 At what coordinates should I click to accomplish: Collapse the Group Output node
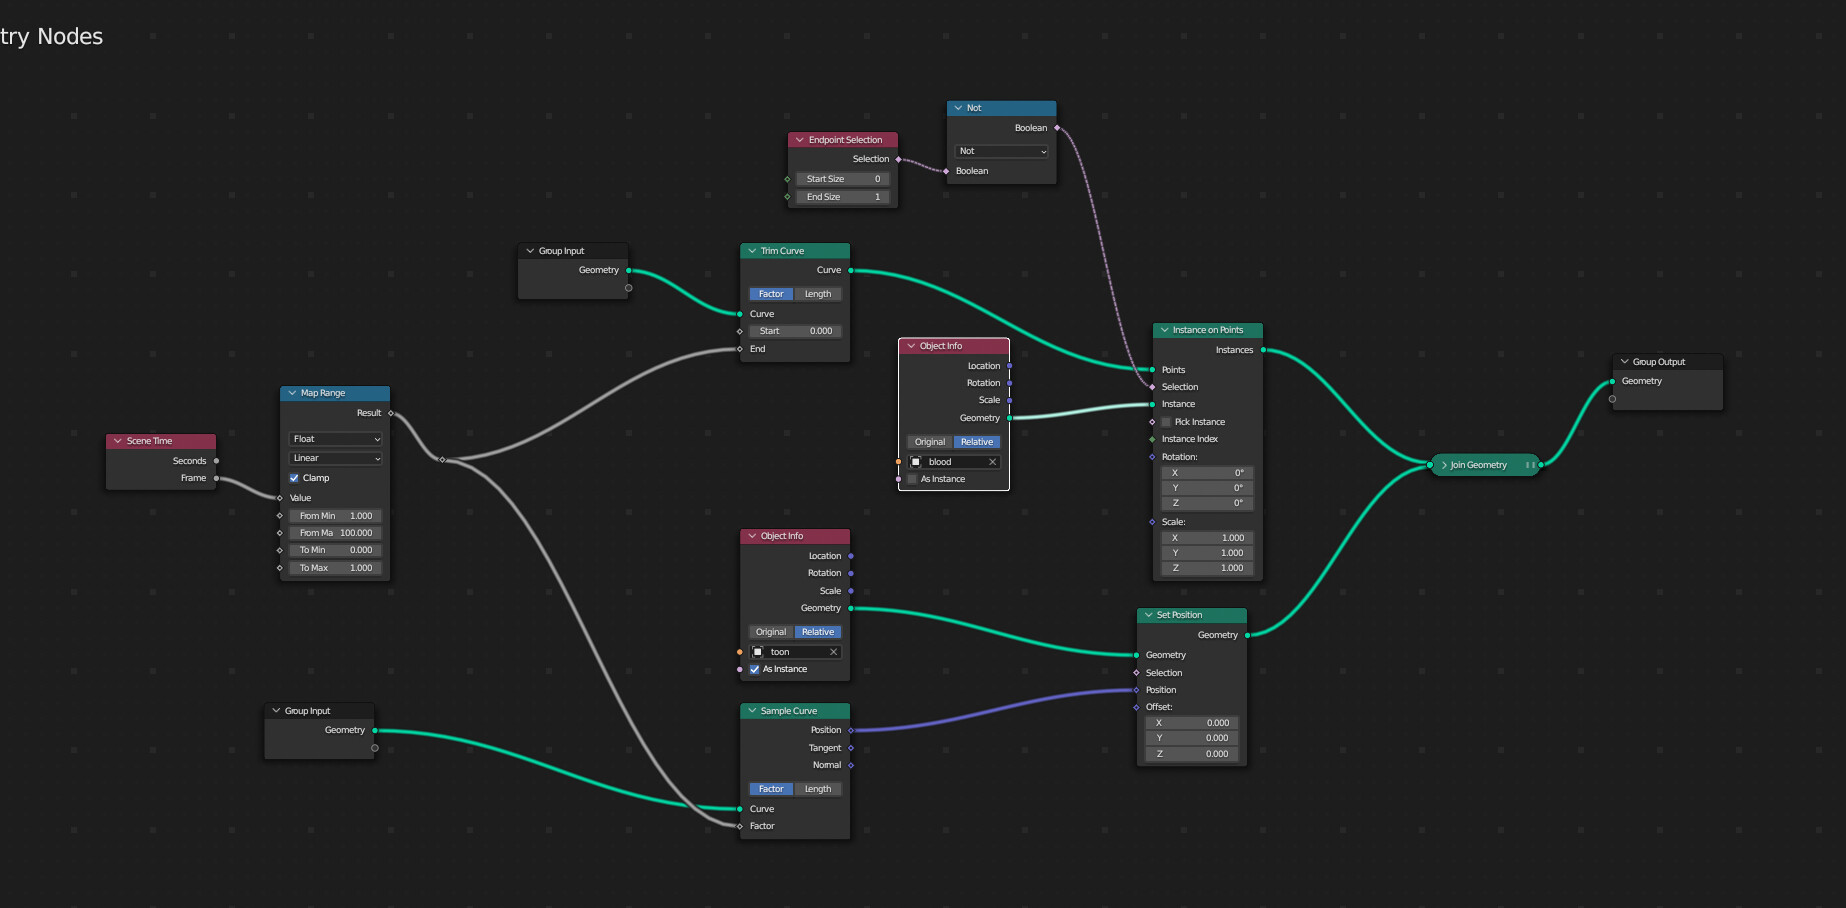coord(1624,362)
